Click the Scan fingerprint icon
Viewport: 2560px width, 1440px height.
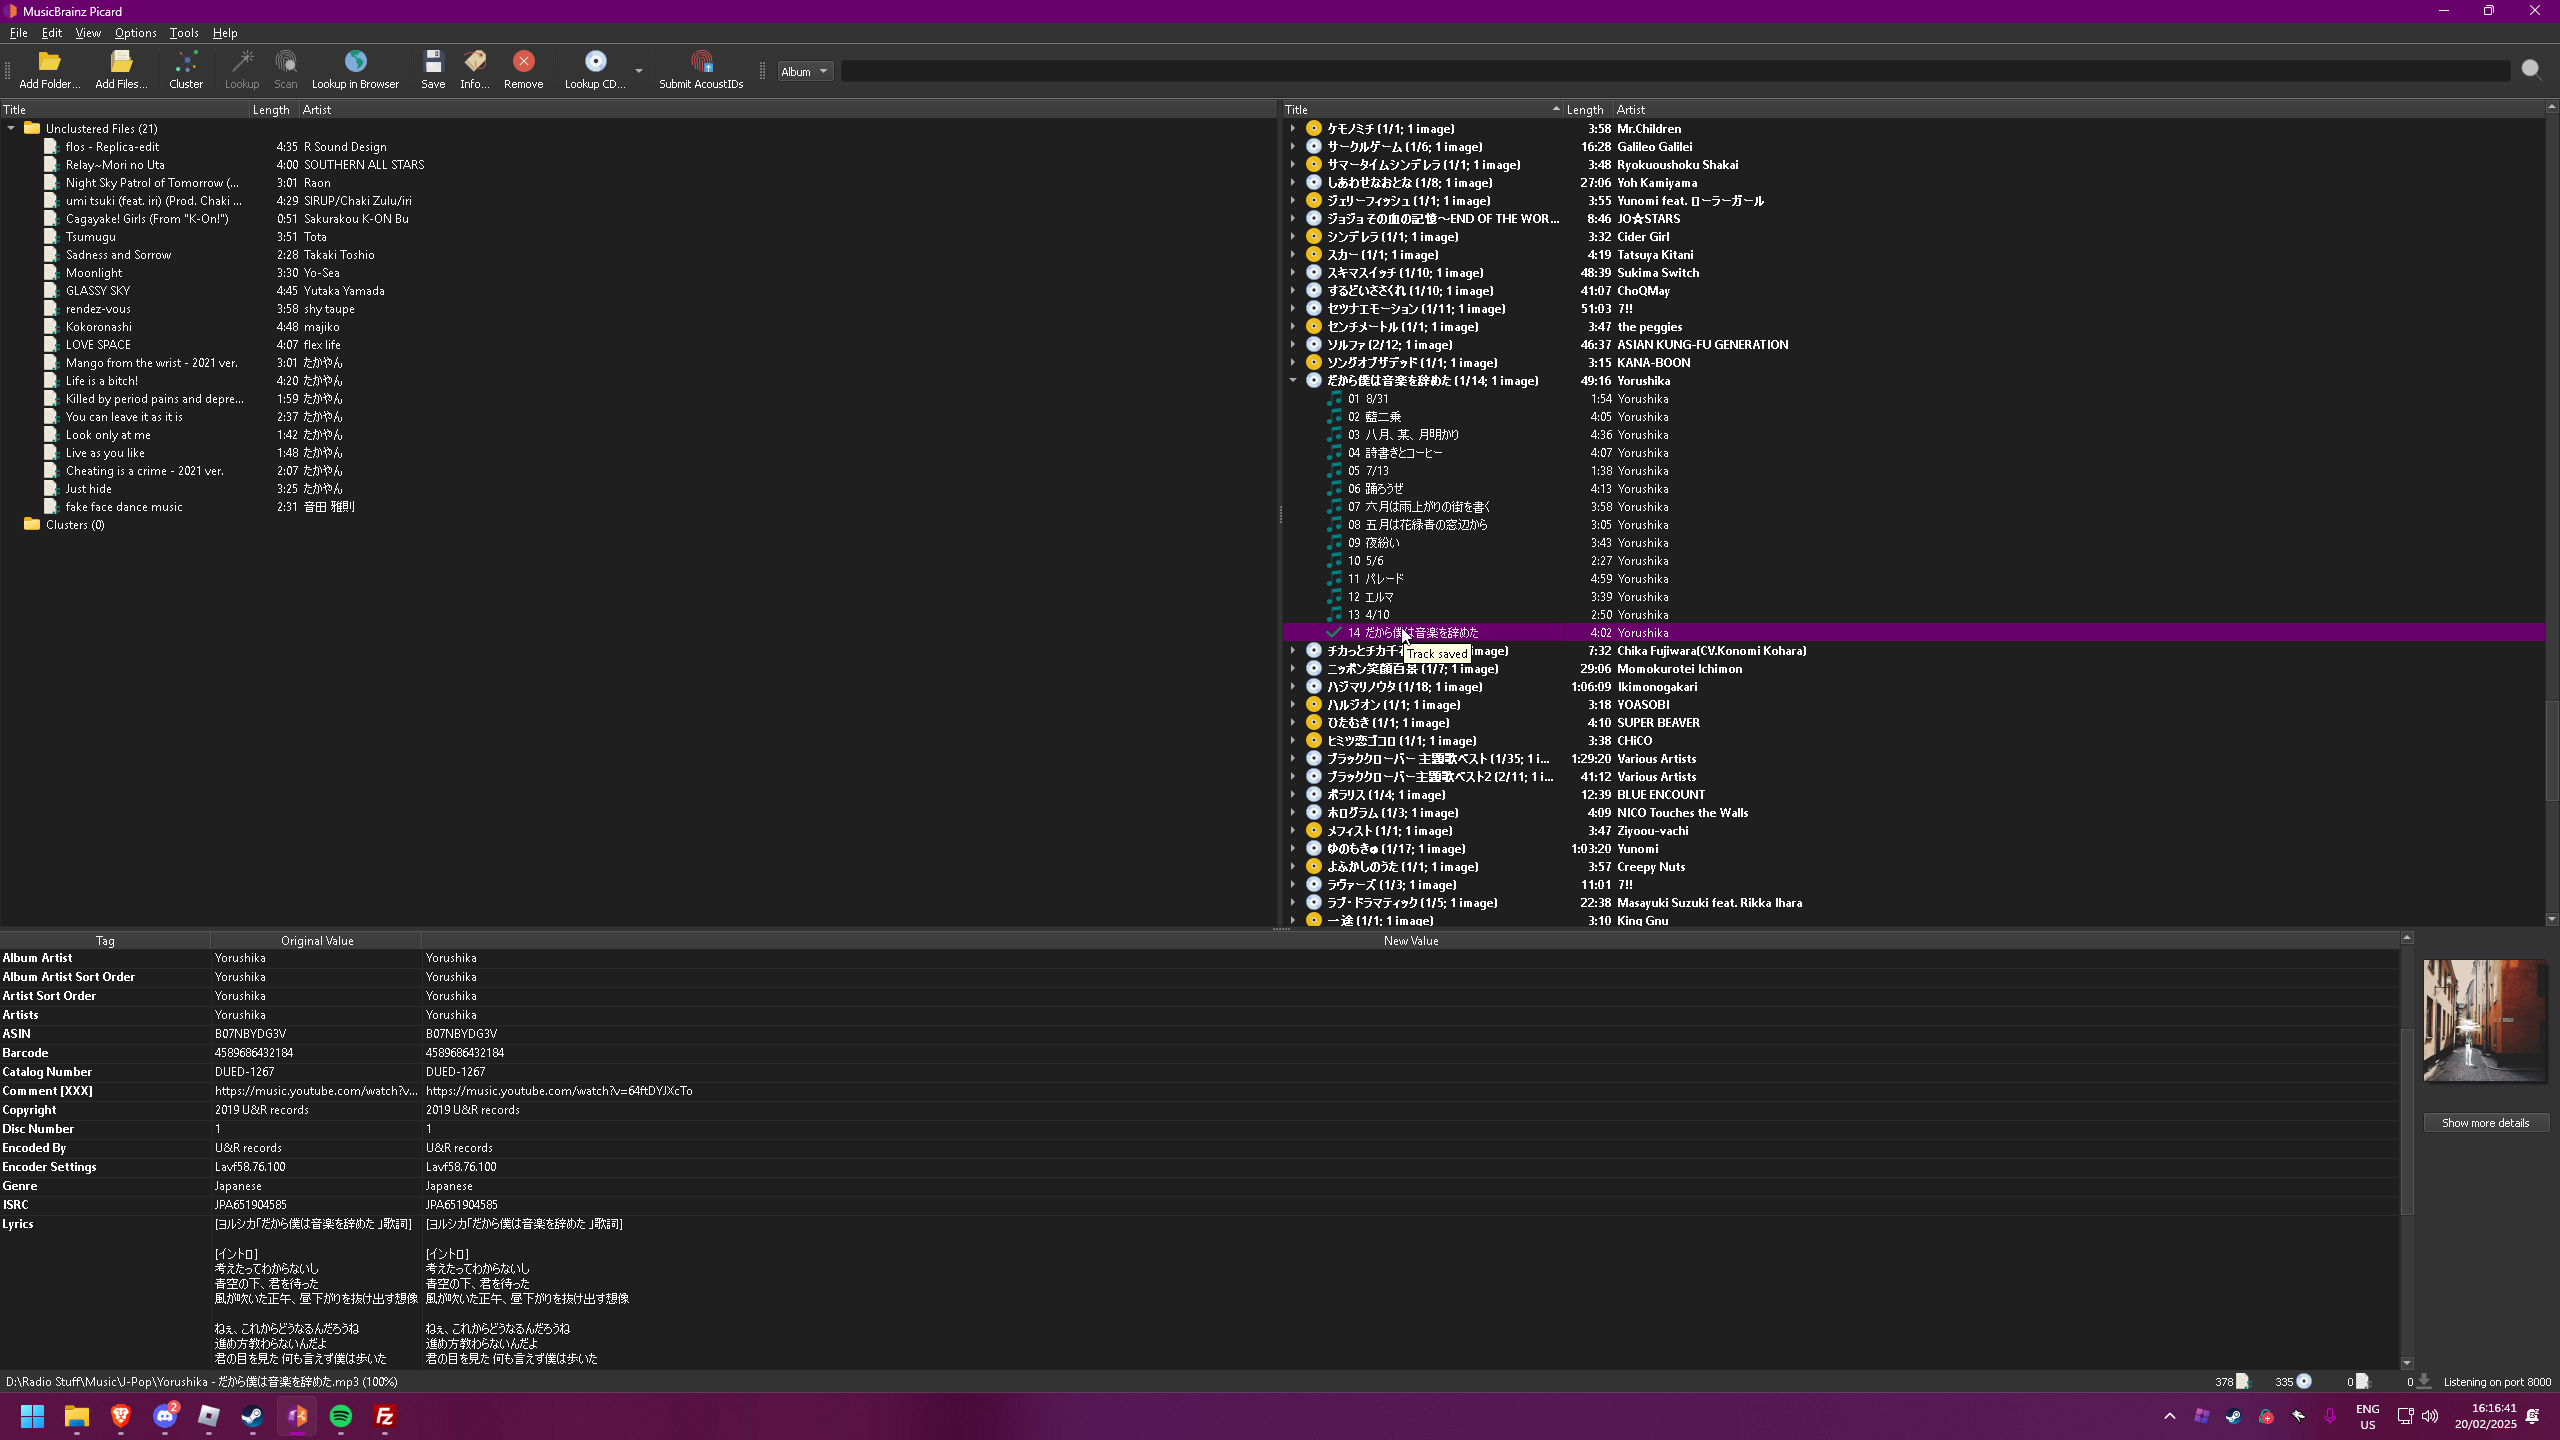click(x=286, y=62)
